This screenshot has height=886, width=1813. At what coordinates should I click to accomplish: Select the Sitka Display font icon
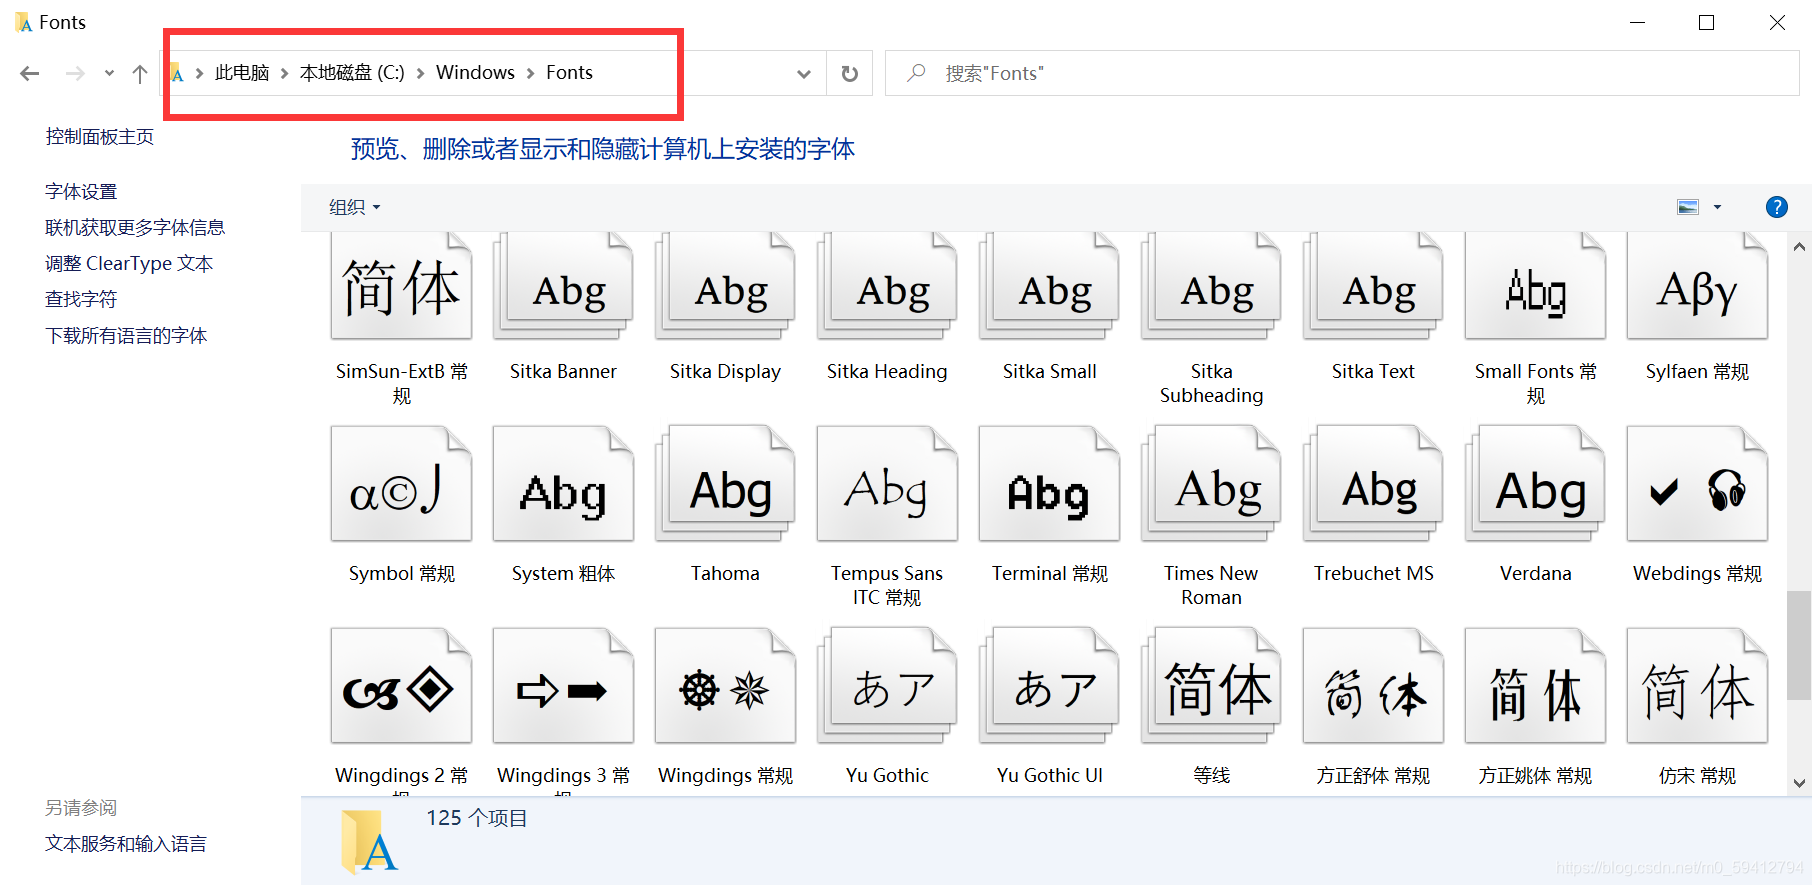[726, 287]
